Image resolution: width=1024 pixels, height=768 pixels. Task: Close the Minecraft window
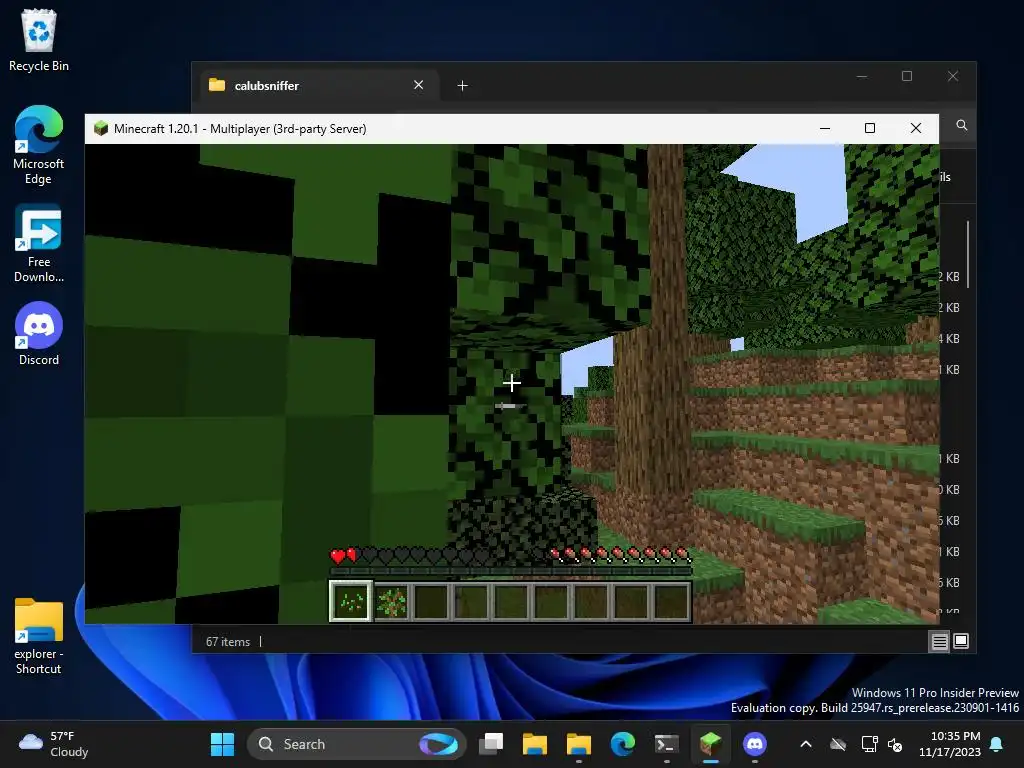916,129
